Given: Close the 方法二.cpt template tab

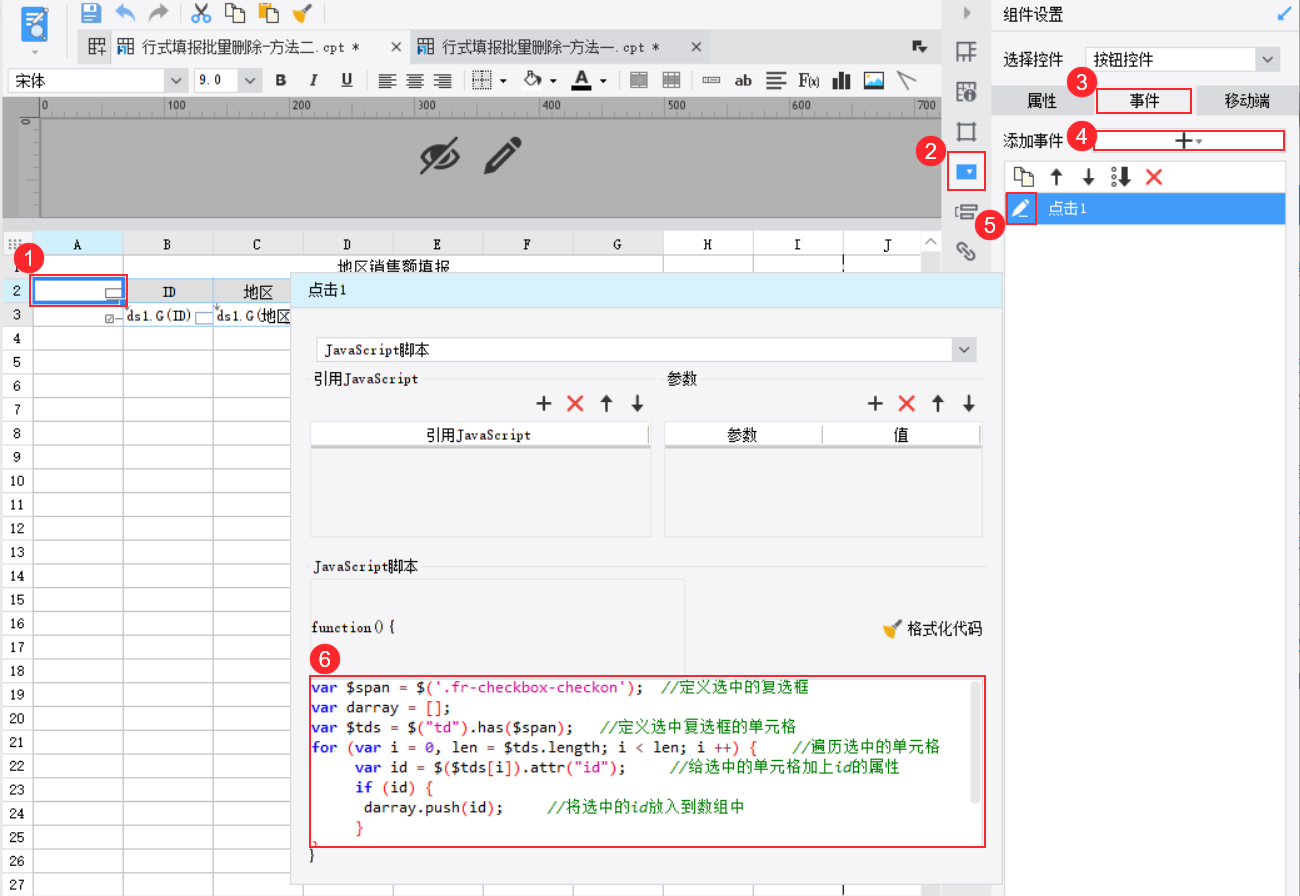Looking at the screenshot, I should pyautogui.click(x=396, y=47).
